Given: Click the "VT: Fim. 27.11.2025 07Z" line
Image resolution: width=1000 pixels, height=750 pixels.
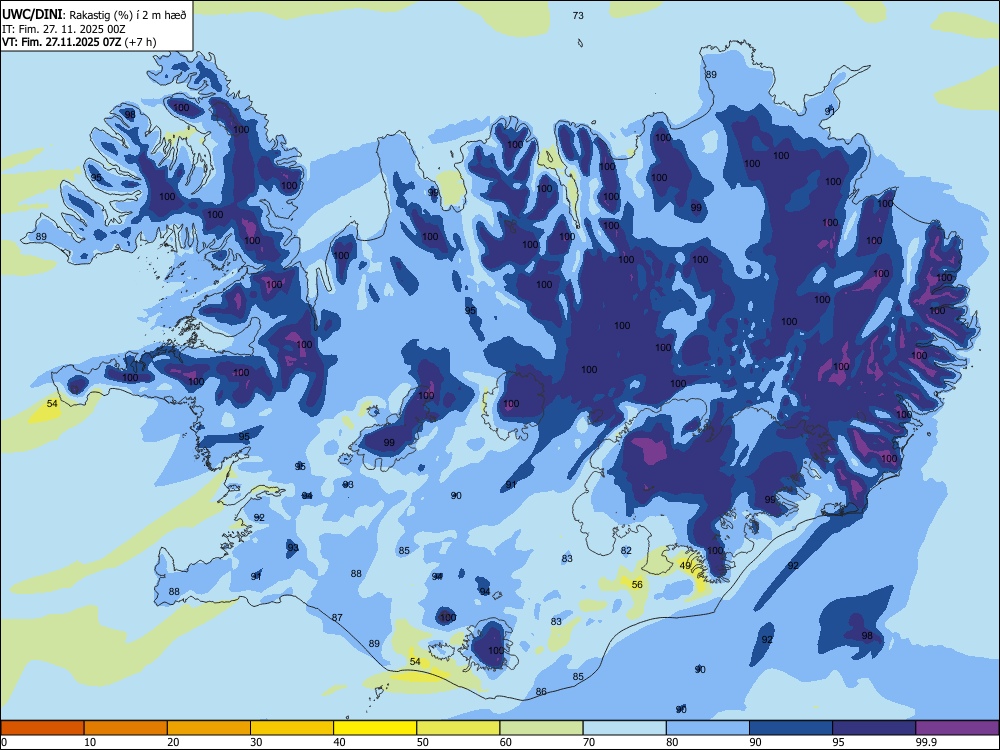Looking at the screenshot, I should [x=61, y=43].
